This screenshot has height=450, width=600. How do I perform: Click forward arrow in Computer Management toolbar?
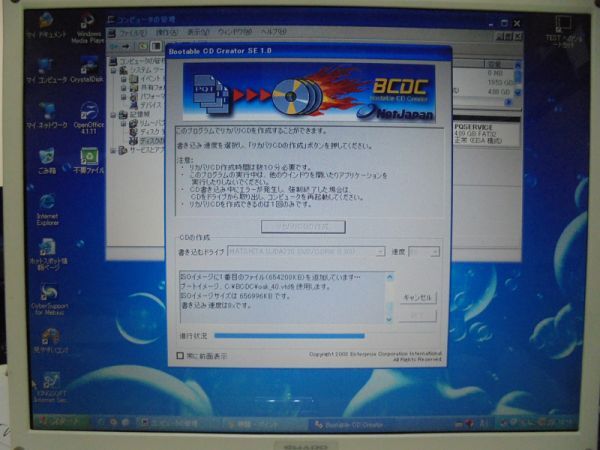(126, 46)
